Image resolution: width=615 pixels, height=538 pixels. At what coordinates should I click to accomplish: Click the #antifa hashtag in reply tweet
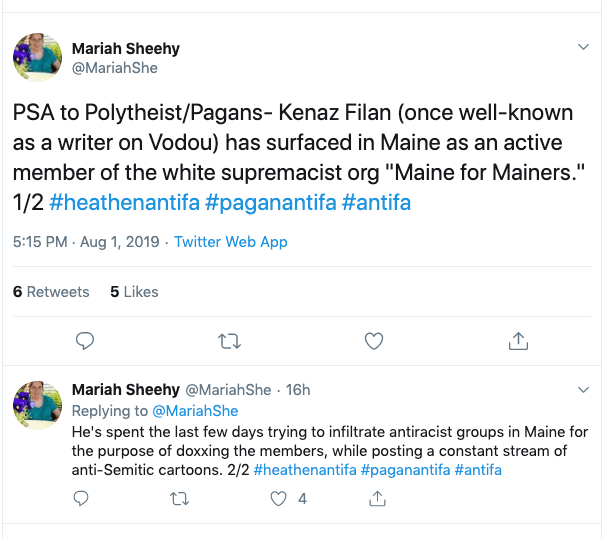click(478, 469)
